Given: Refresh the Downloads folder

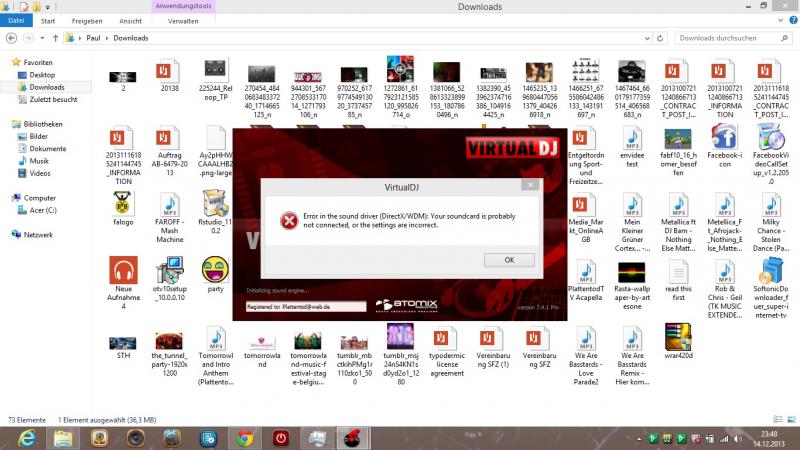Looking at the screenshot, I should coord(660,38).
